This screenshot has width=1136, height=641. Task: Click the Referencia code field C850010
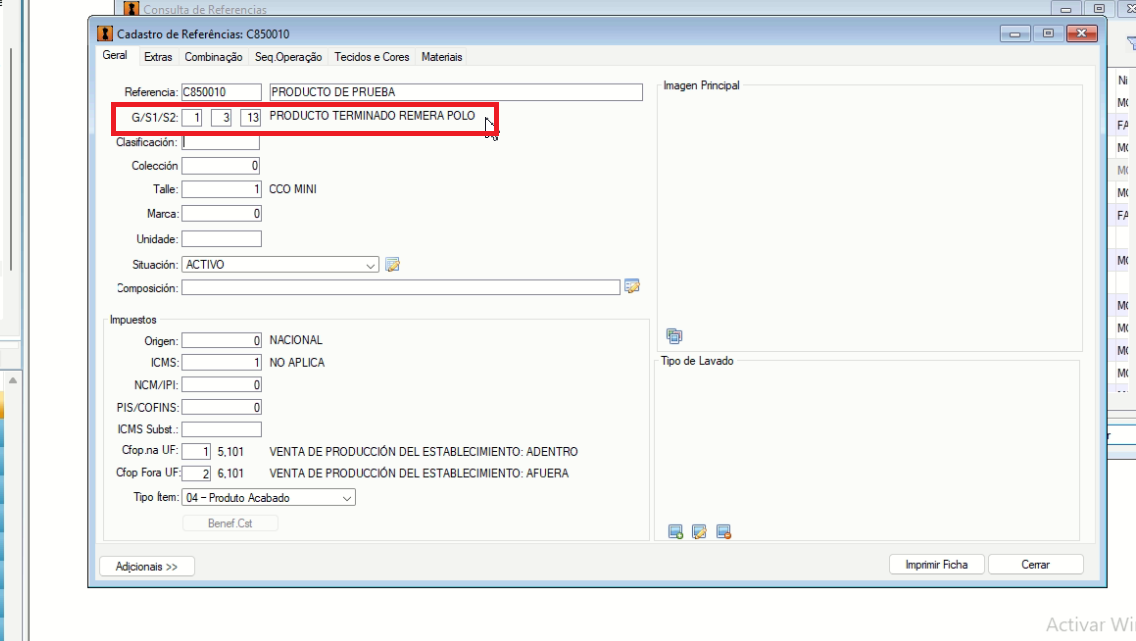click(222, 92)
